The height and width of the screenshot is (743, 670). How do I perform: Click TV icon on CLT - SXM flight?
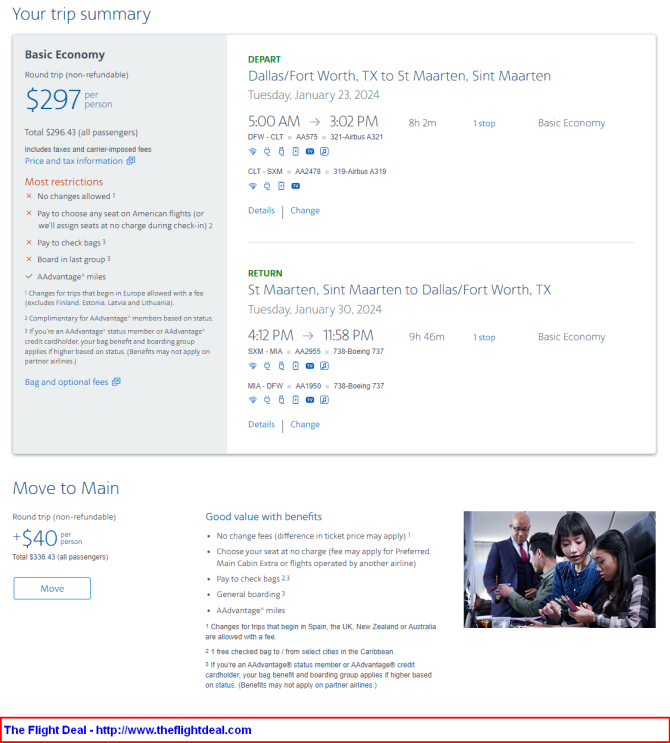[x=296, y=186]
